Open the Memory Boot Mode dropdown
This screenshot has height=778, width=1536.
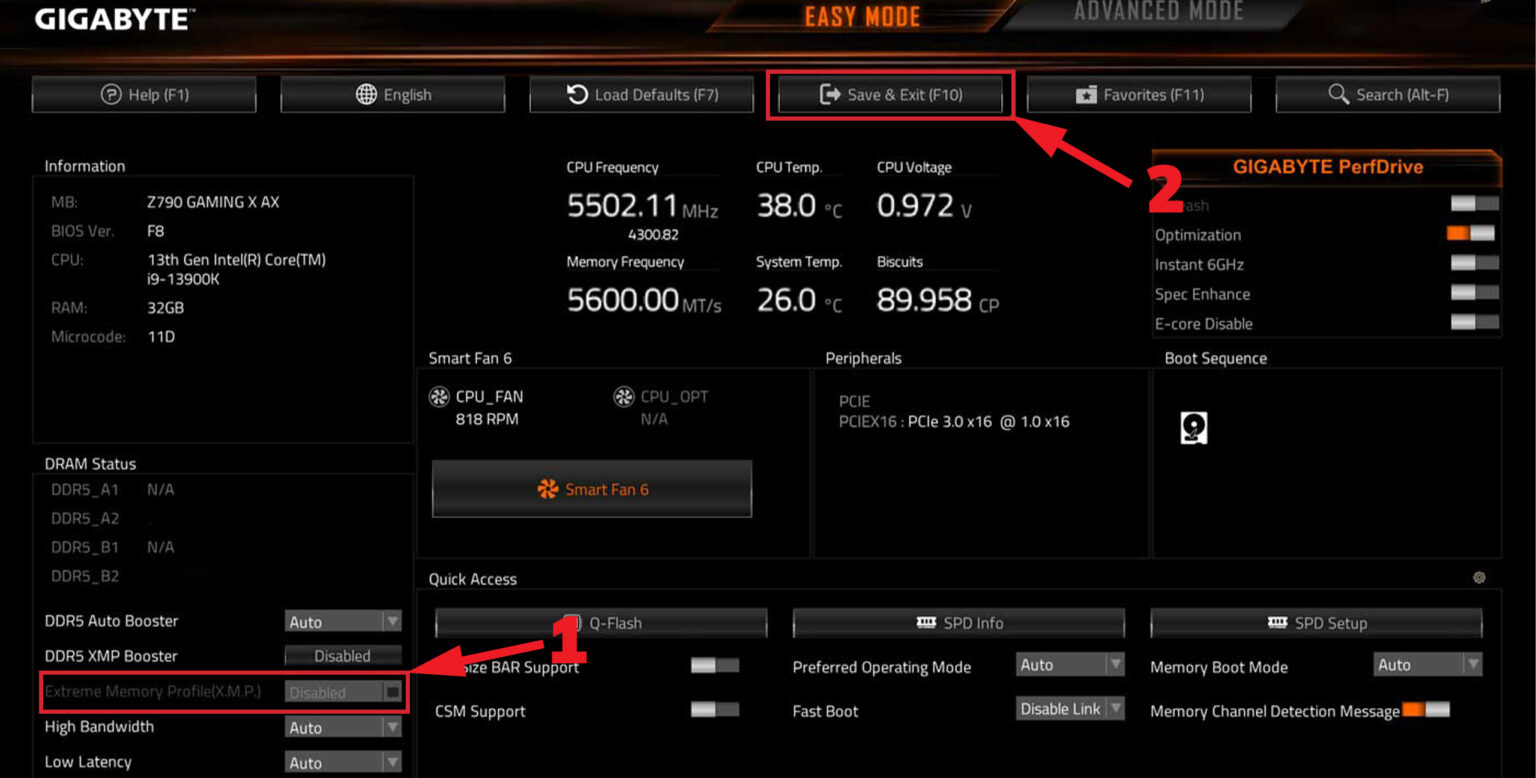tap(1427, 664)
